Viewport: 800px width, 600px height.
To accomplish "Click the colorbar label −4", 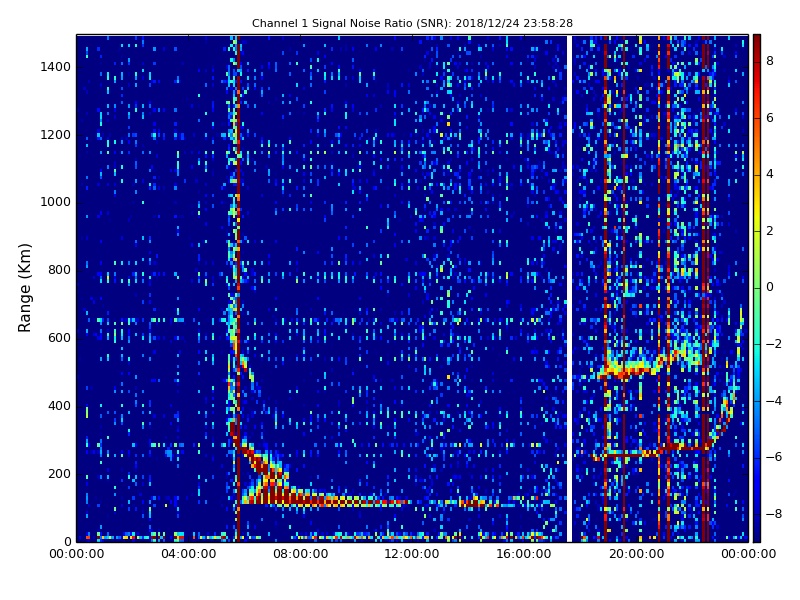I will point(774,401).
